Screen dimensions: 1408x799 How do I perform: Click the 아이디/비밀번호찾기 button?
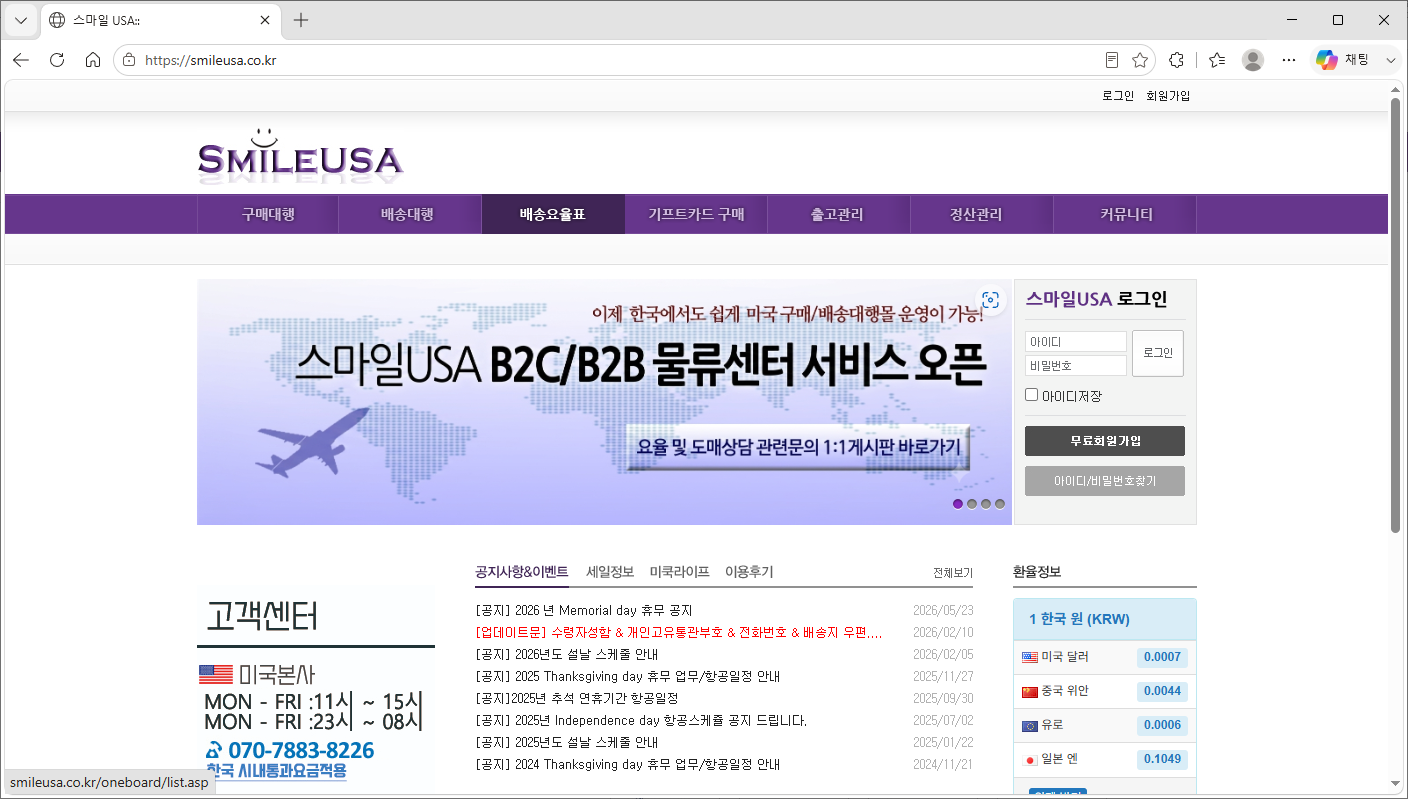point(1105,481)
